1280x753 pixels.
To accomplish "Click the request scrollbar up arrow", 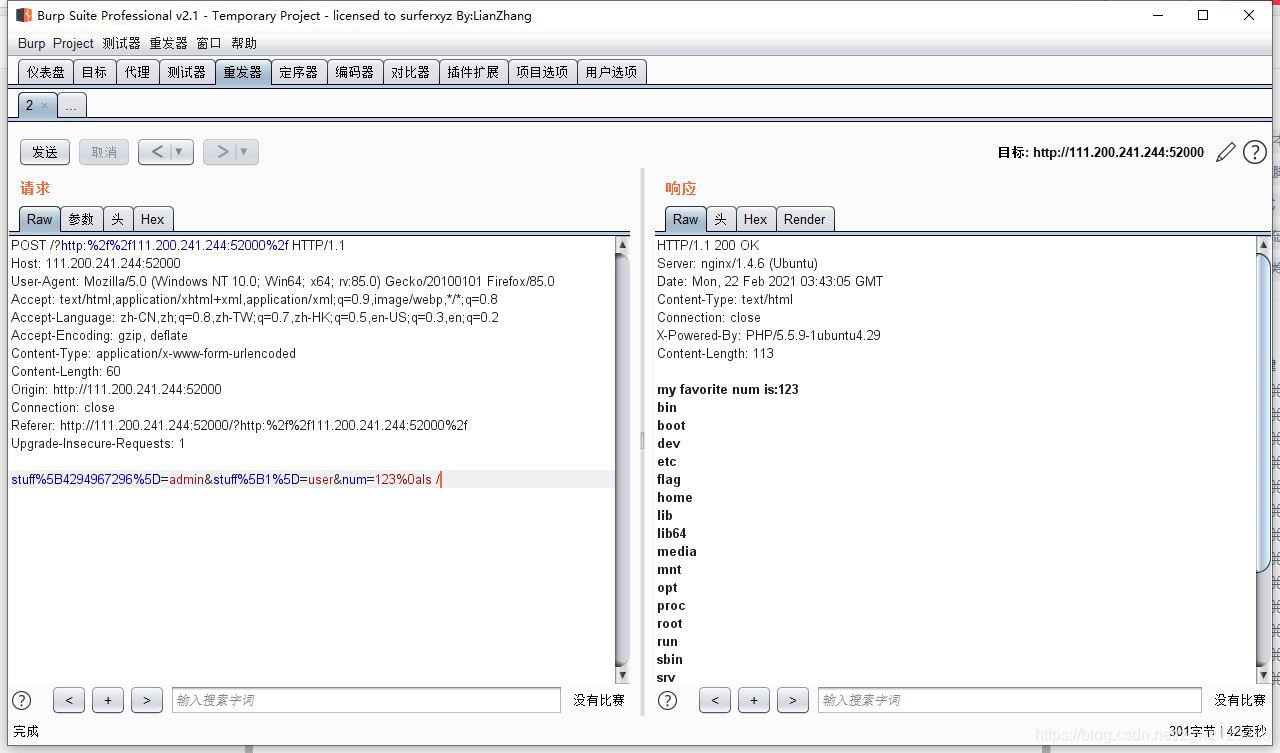I will pos(622,245).
